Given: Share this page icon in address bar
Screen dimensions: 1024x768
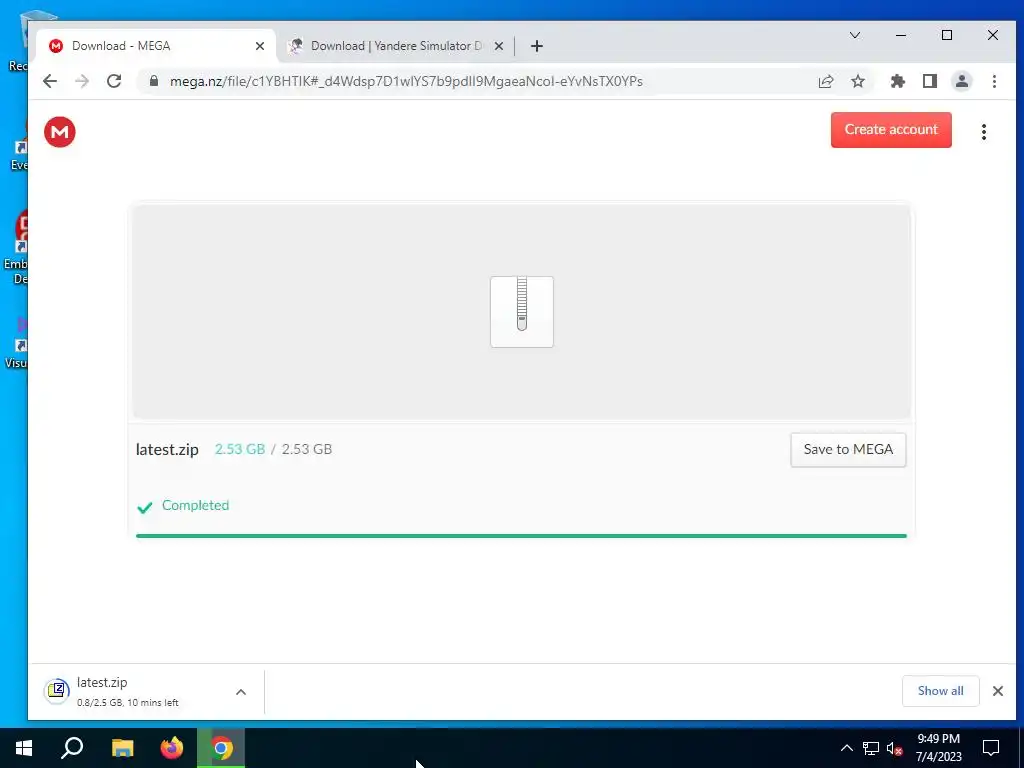Looking at the screenshot, I should click(825, 81).
